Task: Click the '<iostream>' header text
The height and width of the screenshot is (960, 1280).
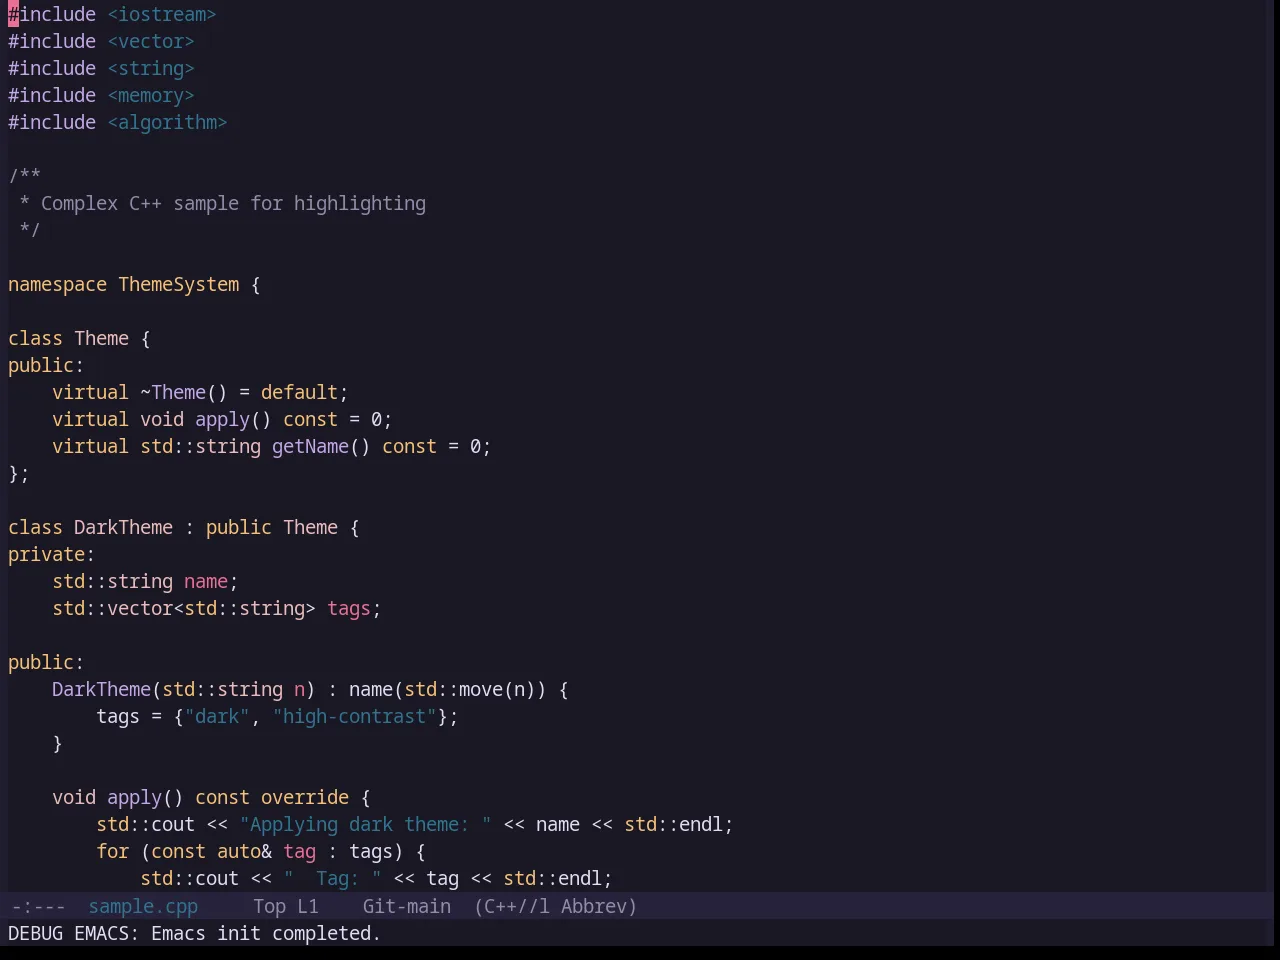Action: pos(162,14)
